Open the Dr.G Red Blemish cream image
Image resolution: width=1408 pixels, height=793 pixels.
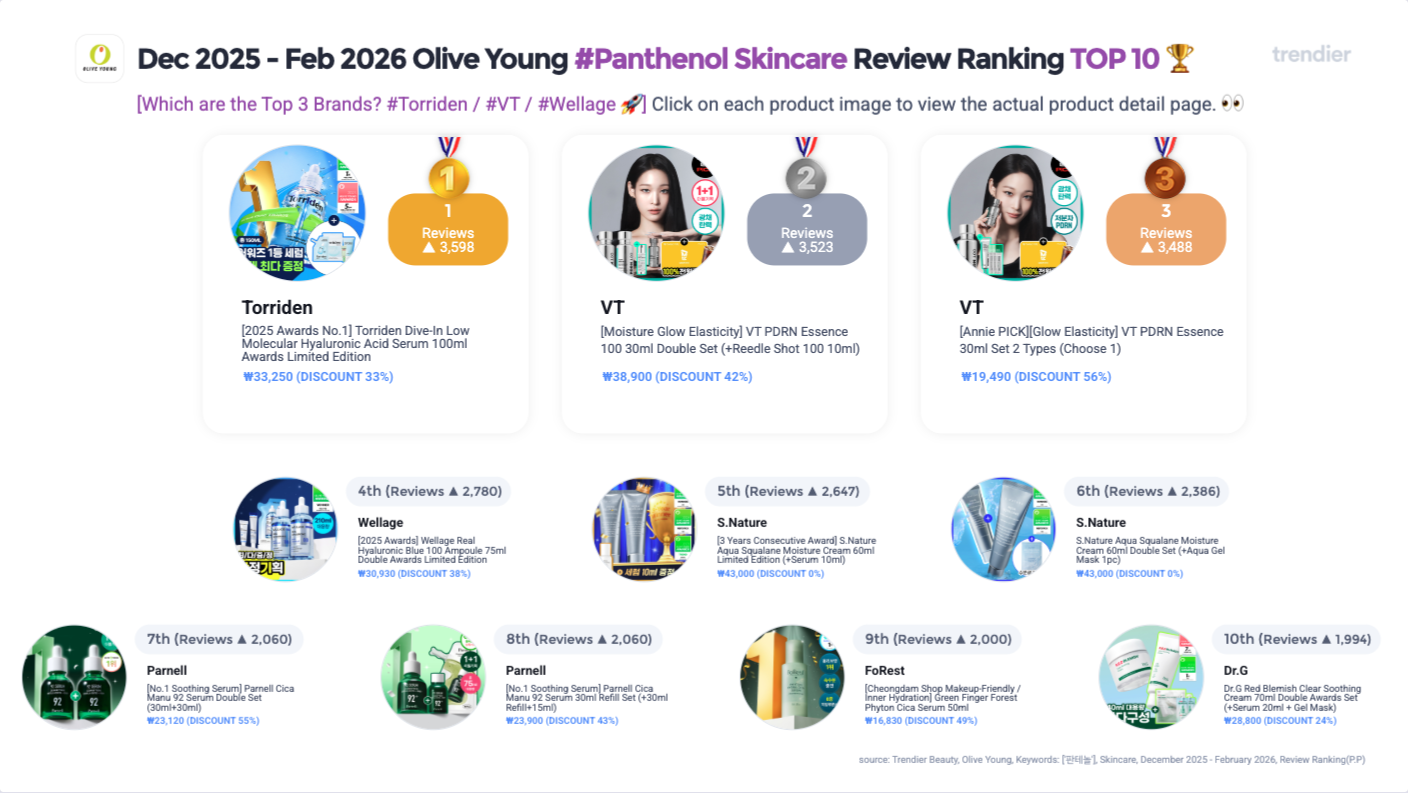1151,677
